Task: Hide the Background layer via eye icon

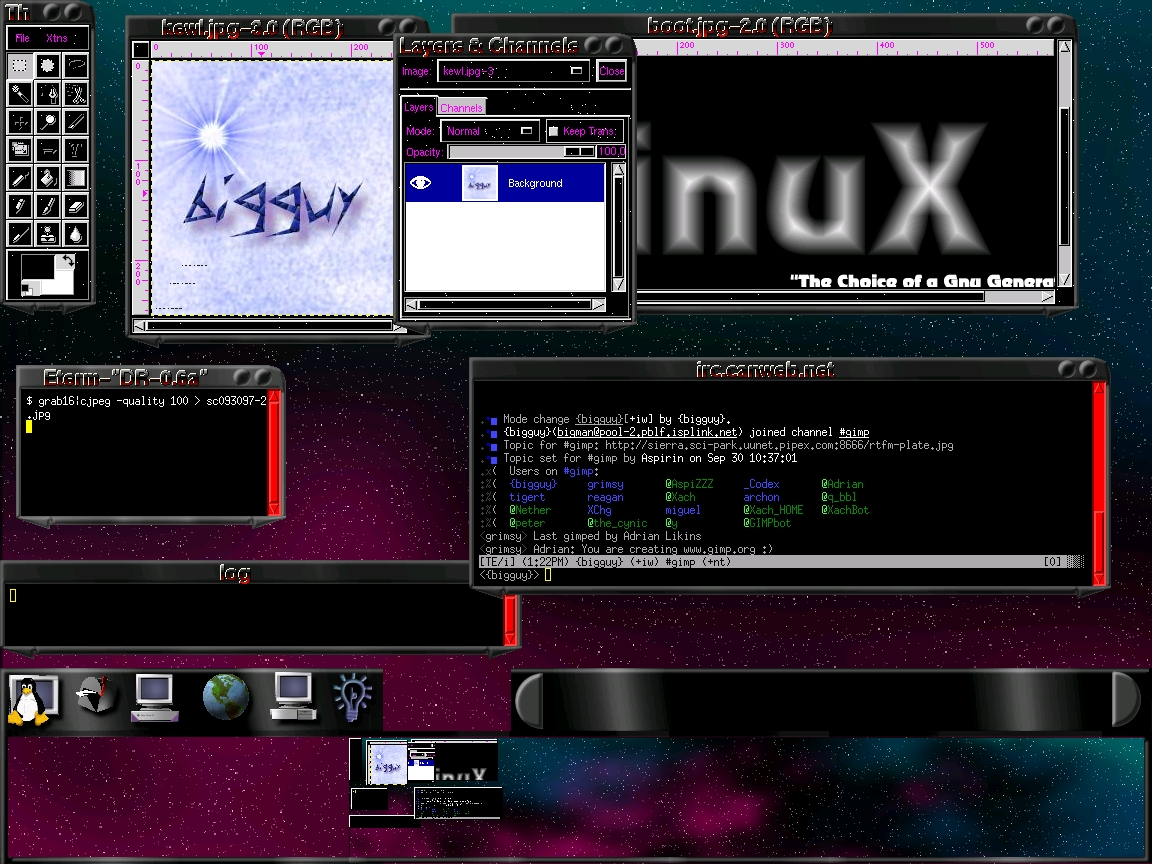Action: click(x=420, y=183)
